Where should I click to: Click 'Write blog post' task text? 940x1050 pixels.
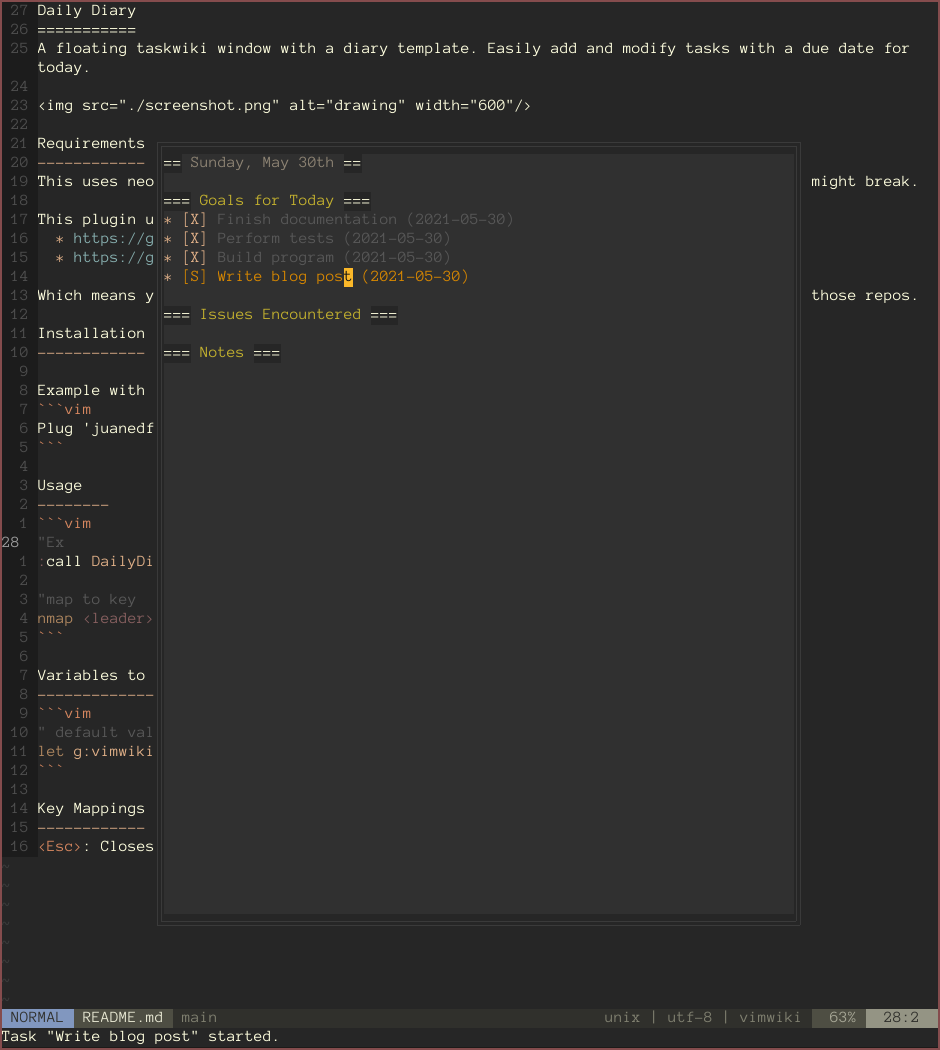click(285, 277)
